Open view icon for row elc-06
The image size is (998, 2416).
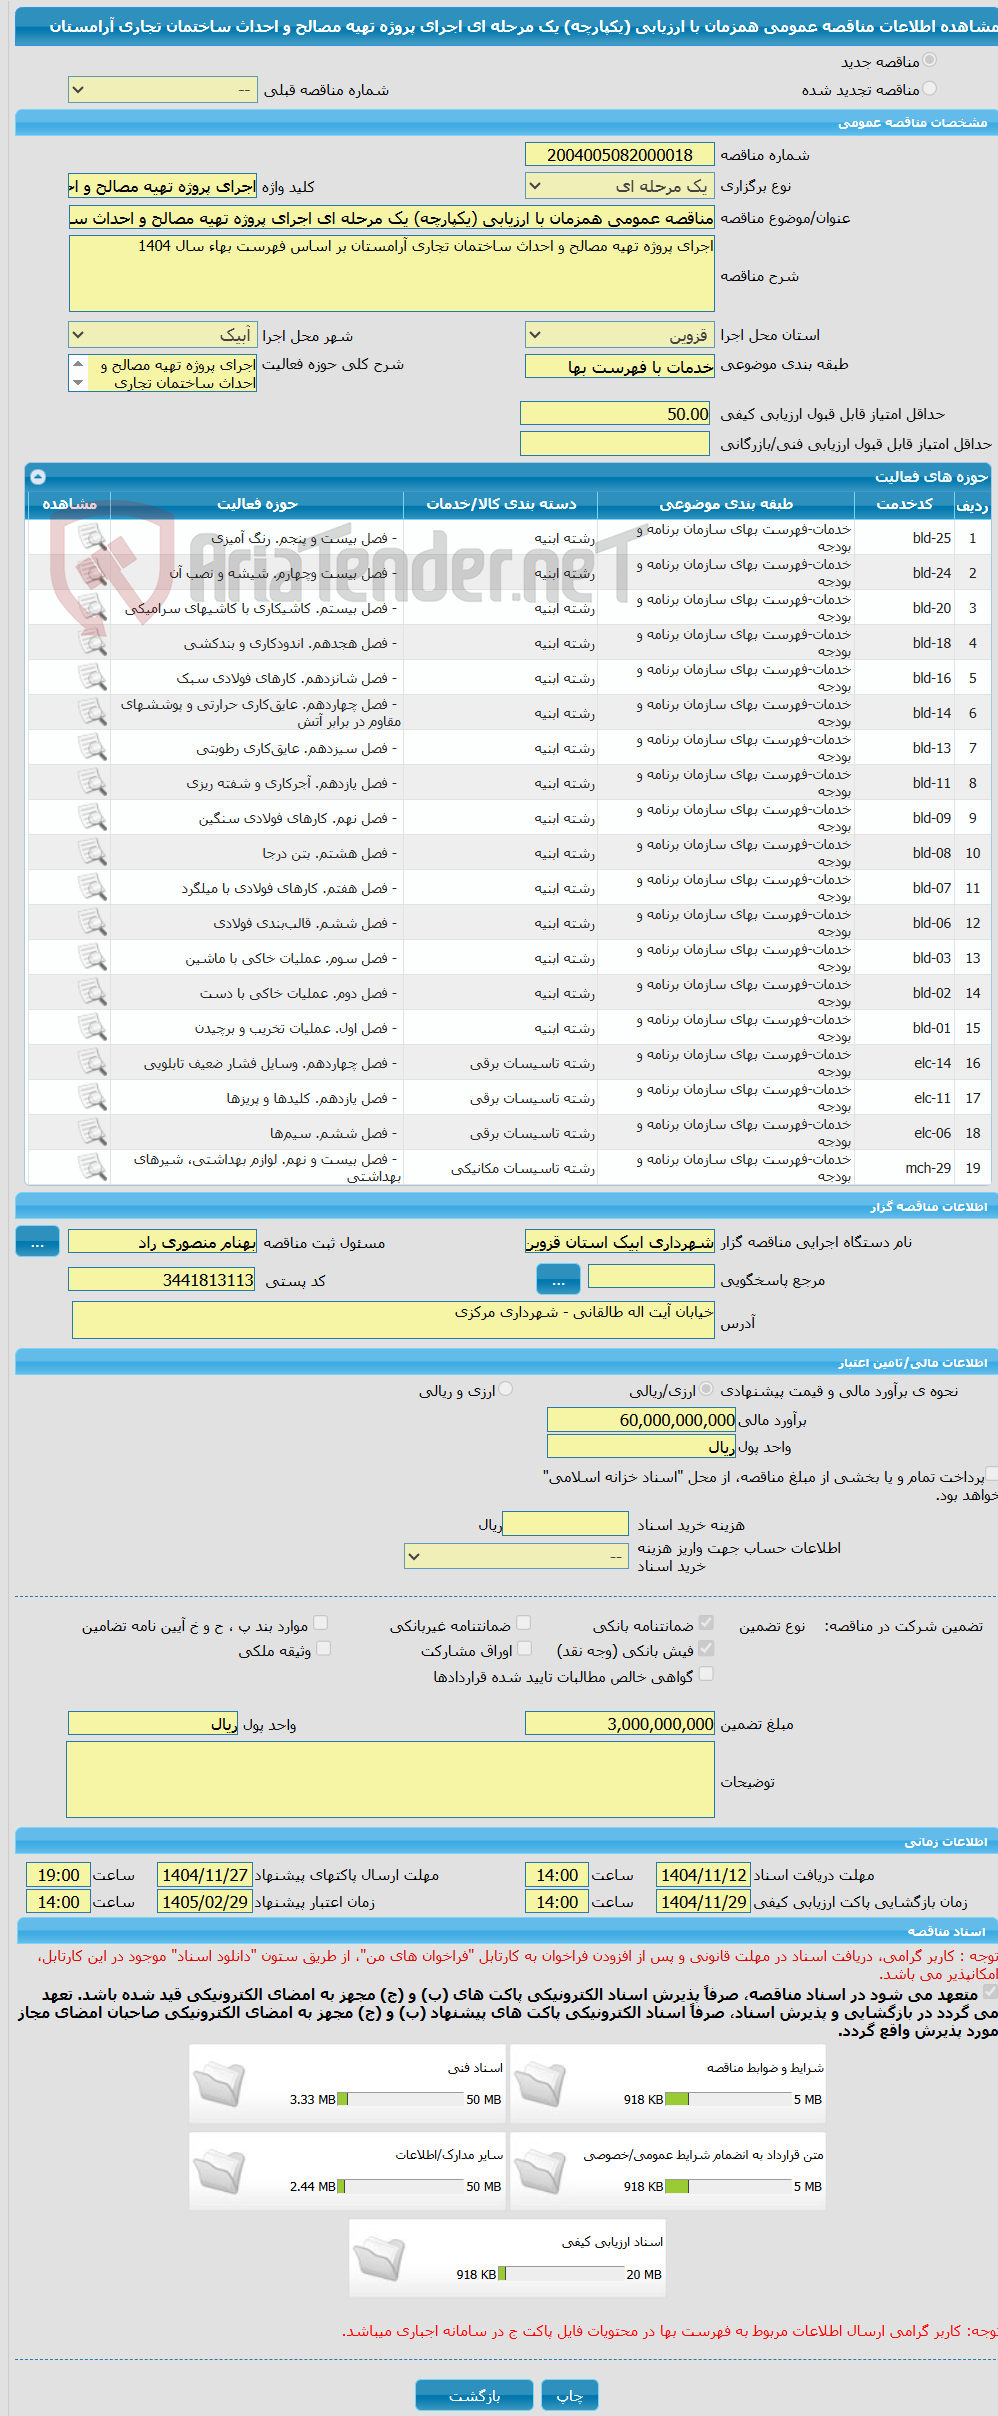tap(92, 1133)
